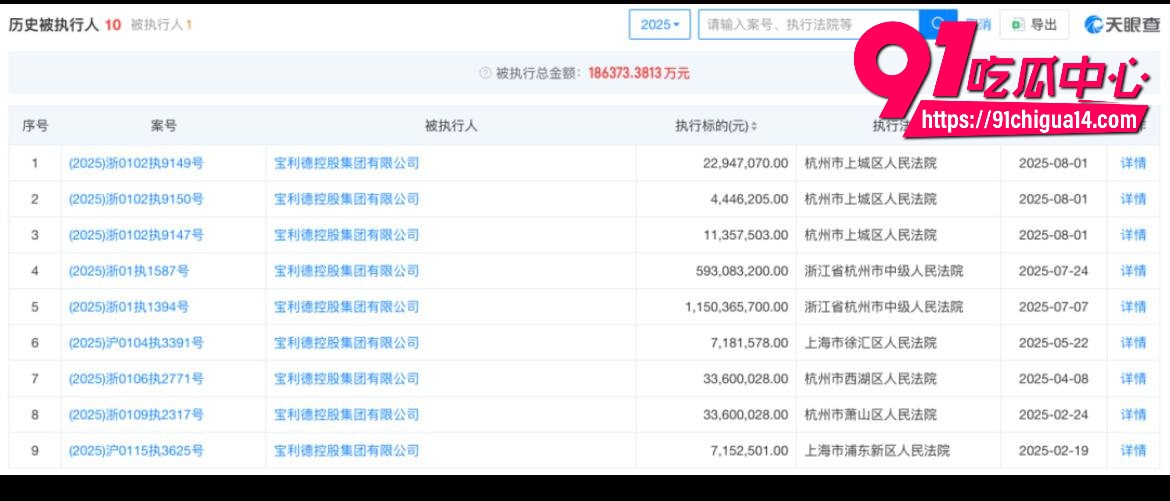Screen dimensions: 1170x501
Task: View 详情 for the 2025-02-19 row
Action: (1133, 450)
